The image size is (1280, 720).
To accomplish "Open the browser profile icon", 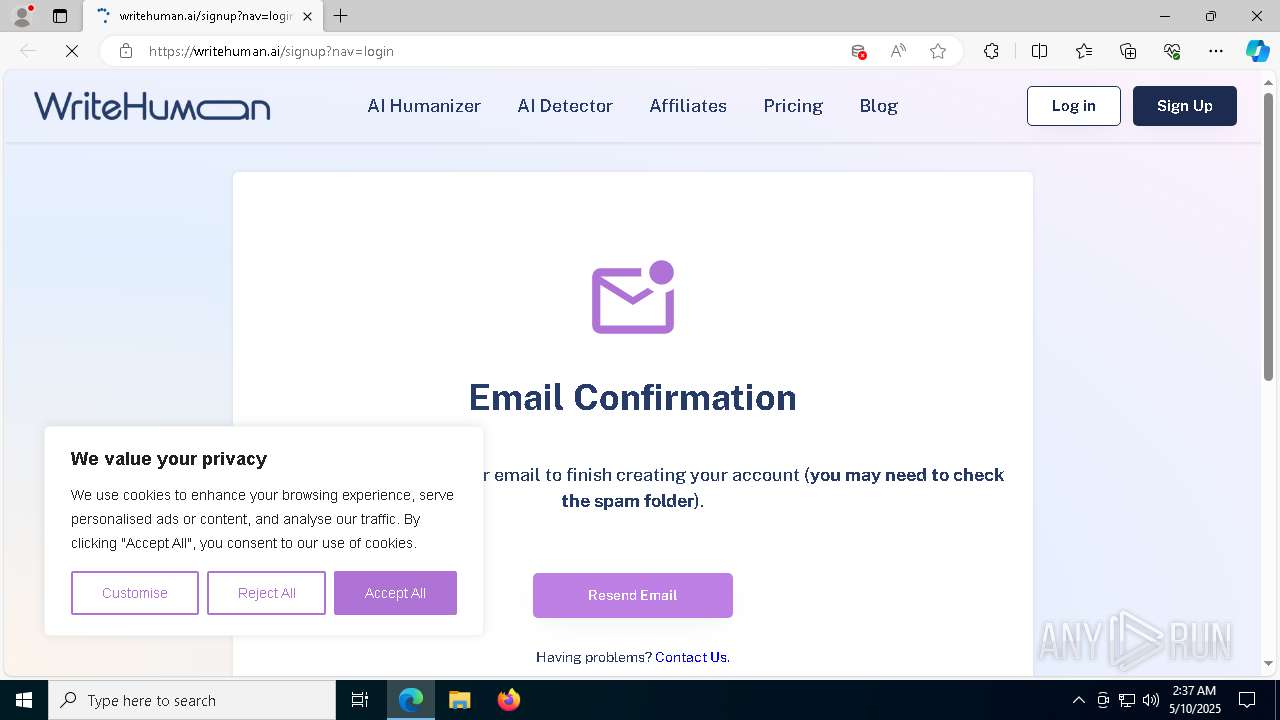I will [22, 16].
